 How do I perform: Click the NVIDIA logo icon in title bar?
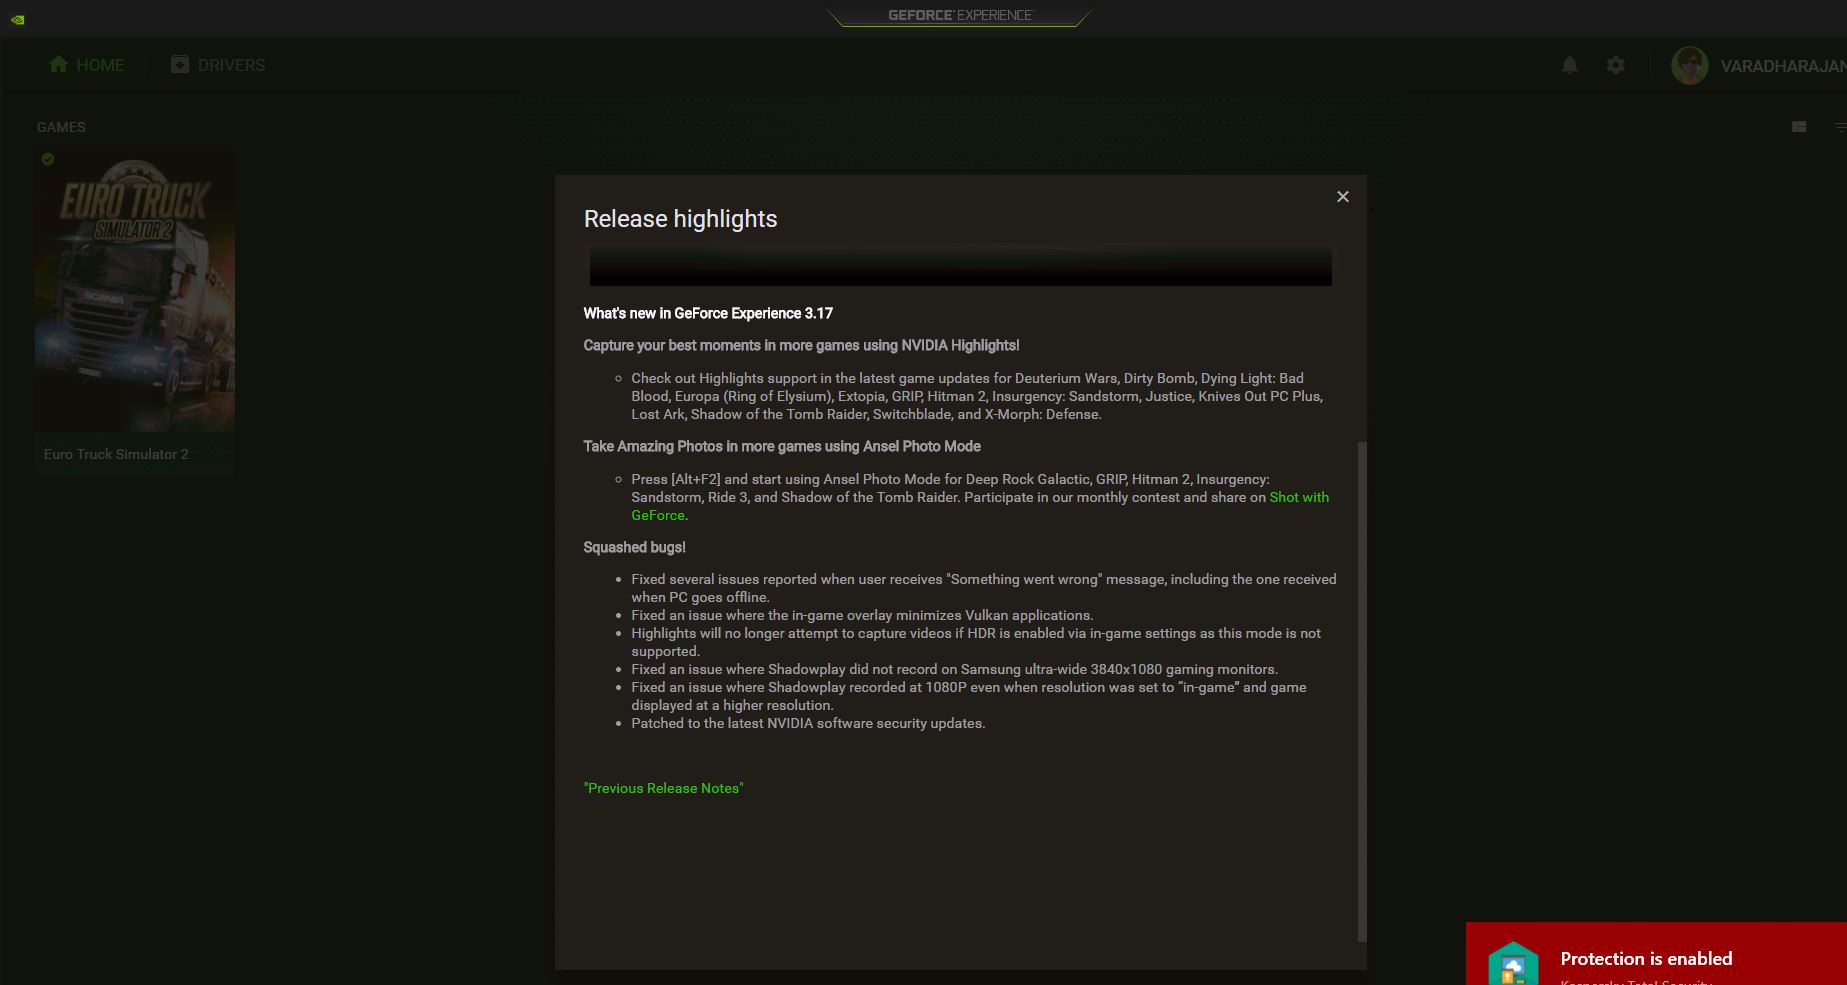tap(18, 18)
